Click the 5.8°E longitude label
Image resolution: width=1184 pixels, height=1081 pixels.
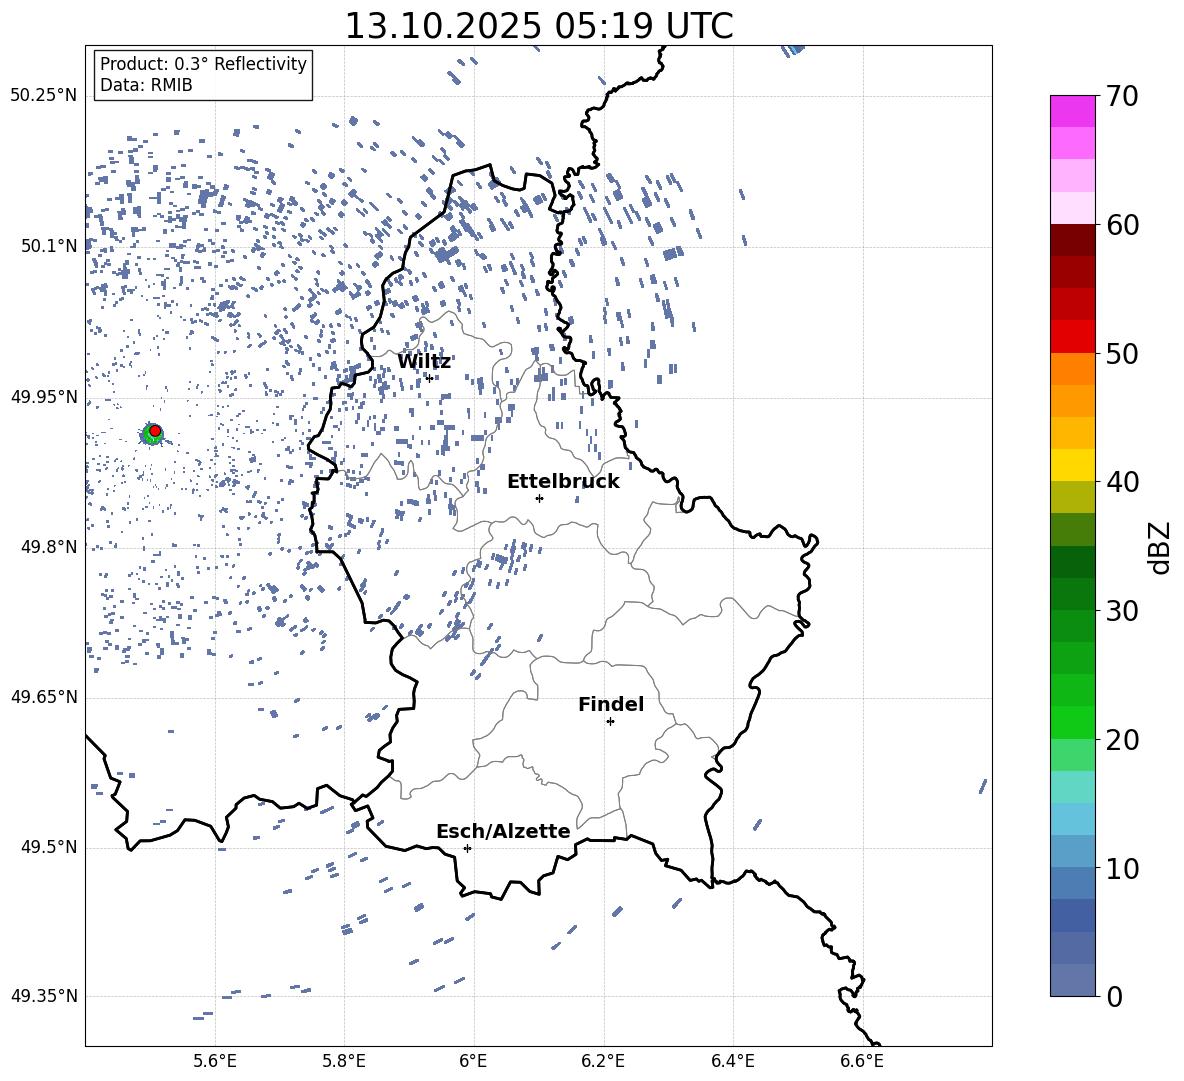(x=344, y=1061)
